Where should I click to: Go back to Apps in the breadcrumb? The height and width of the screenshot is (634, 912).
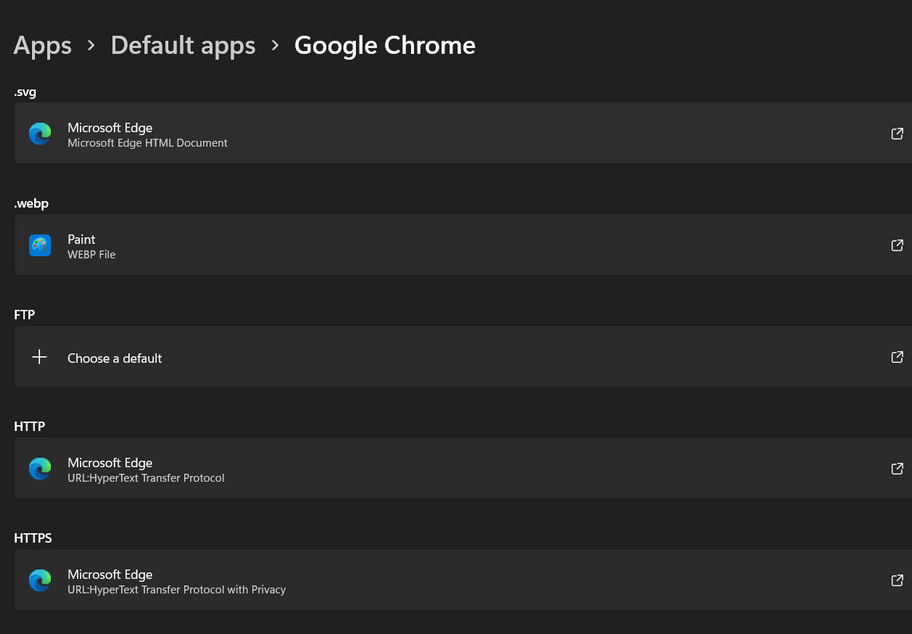coord(43,46)
